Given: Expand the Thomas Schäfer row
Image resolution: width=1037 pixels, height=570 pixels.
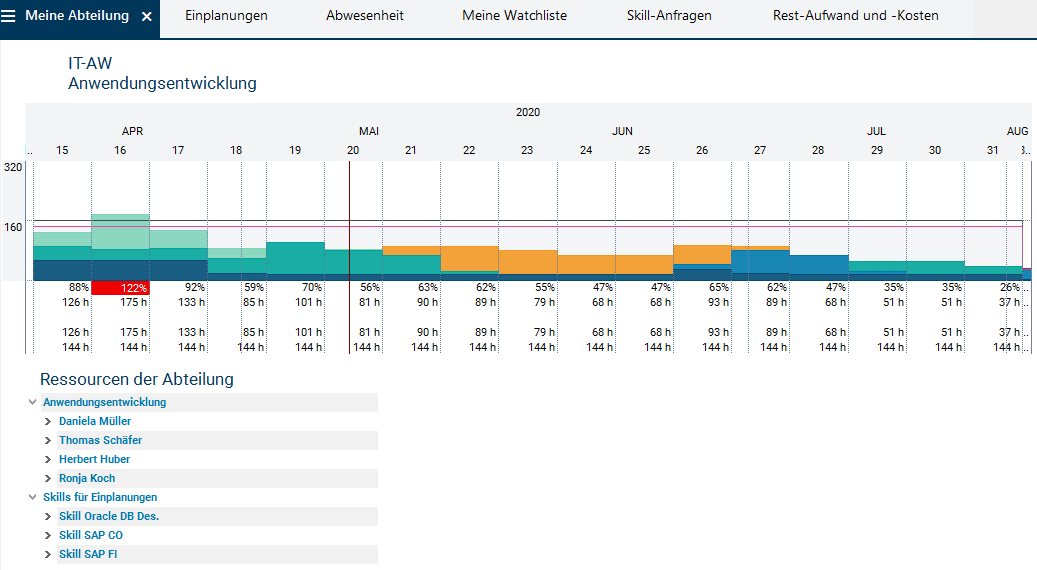Looking at the screenshot, I should point(48,440).
